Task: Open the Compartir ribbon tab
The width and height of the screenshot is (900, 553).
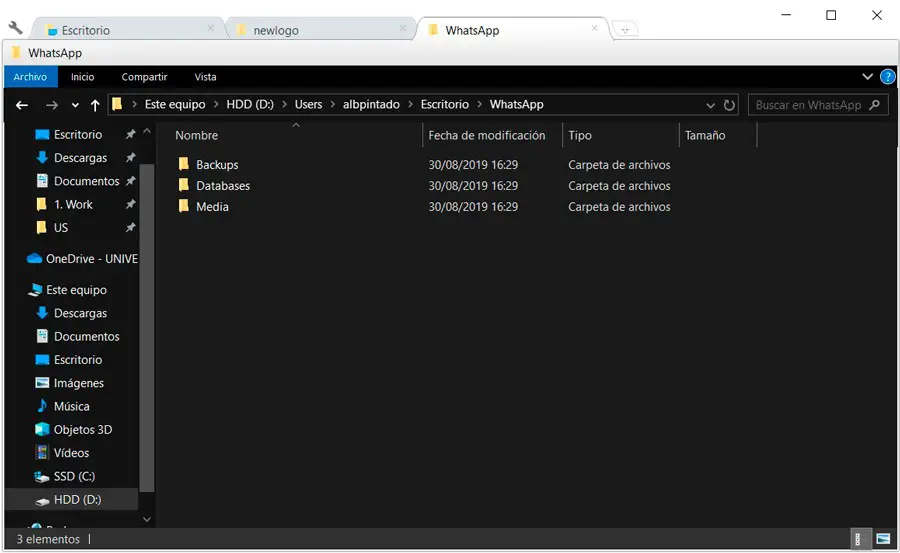Action: pos(144,76)
